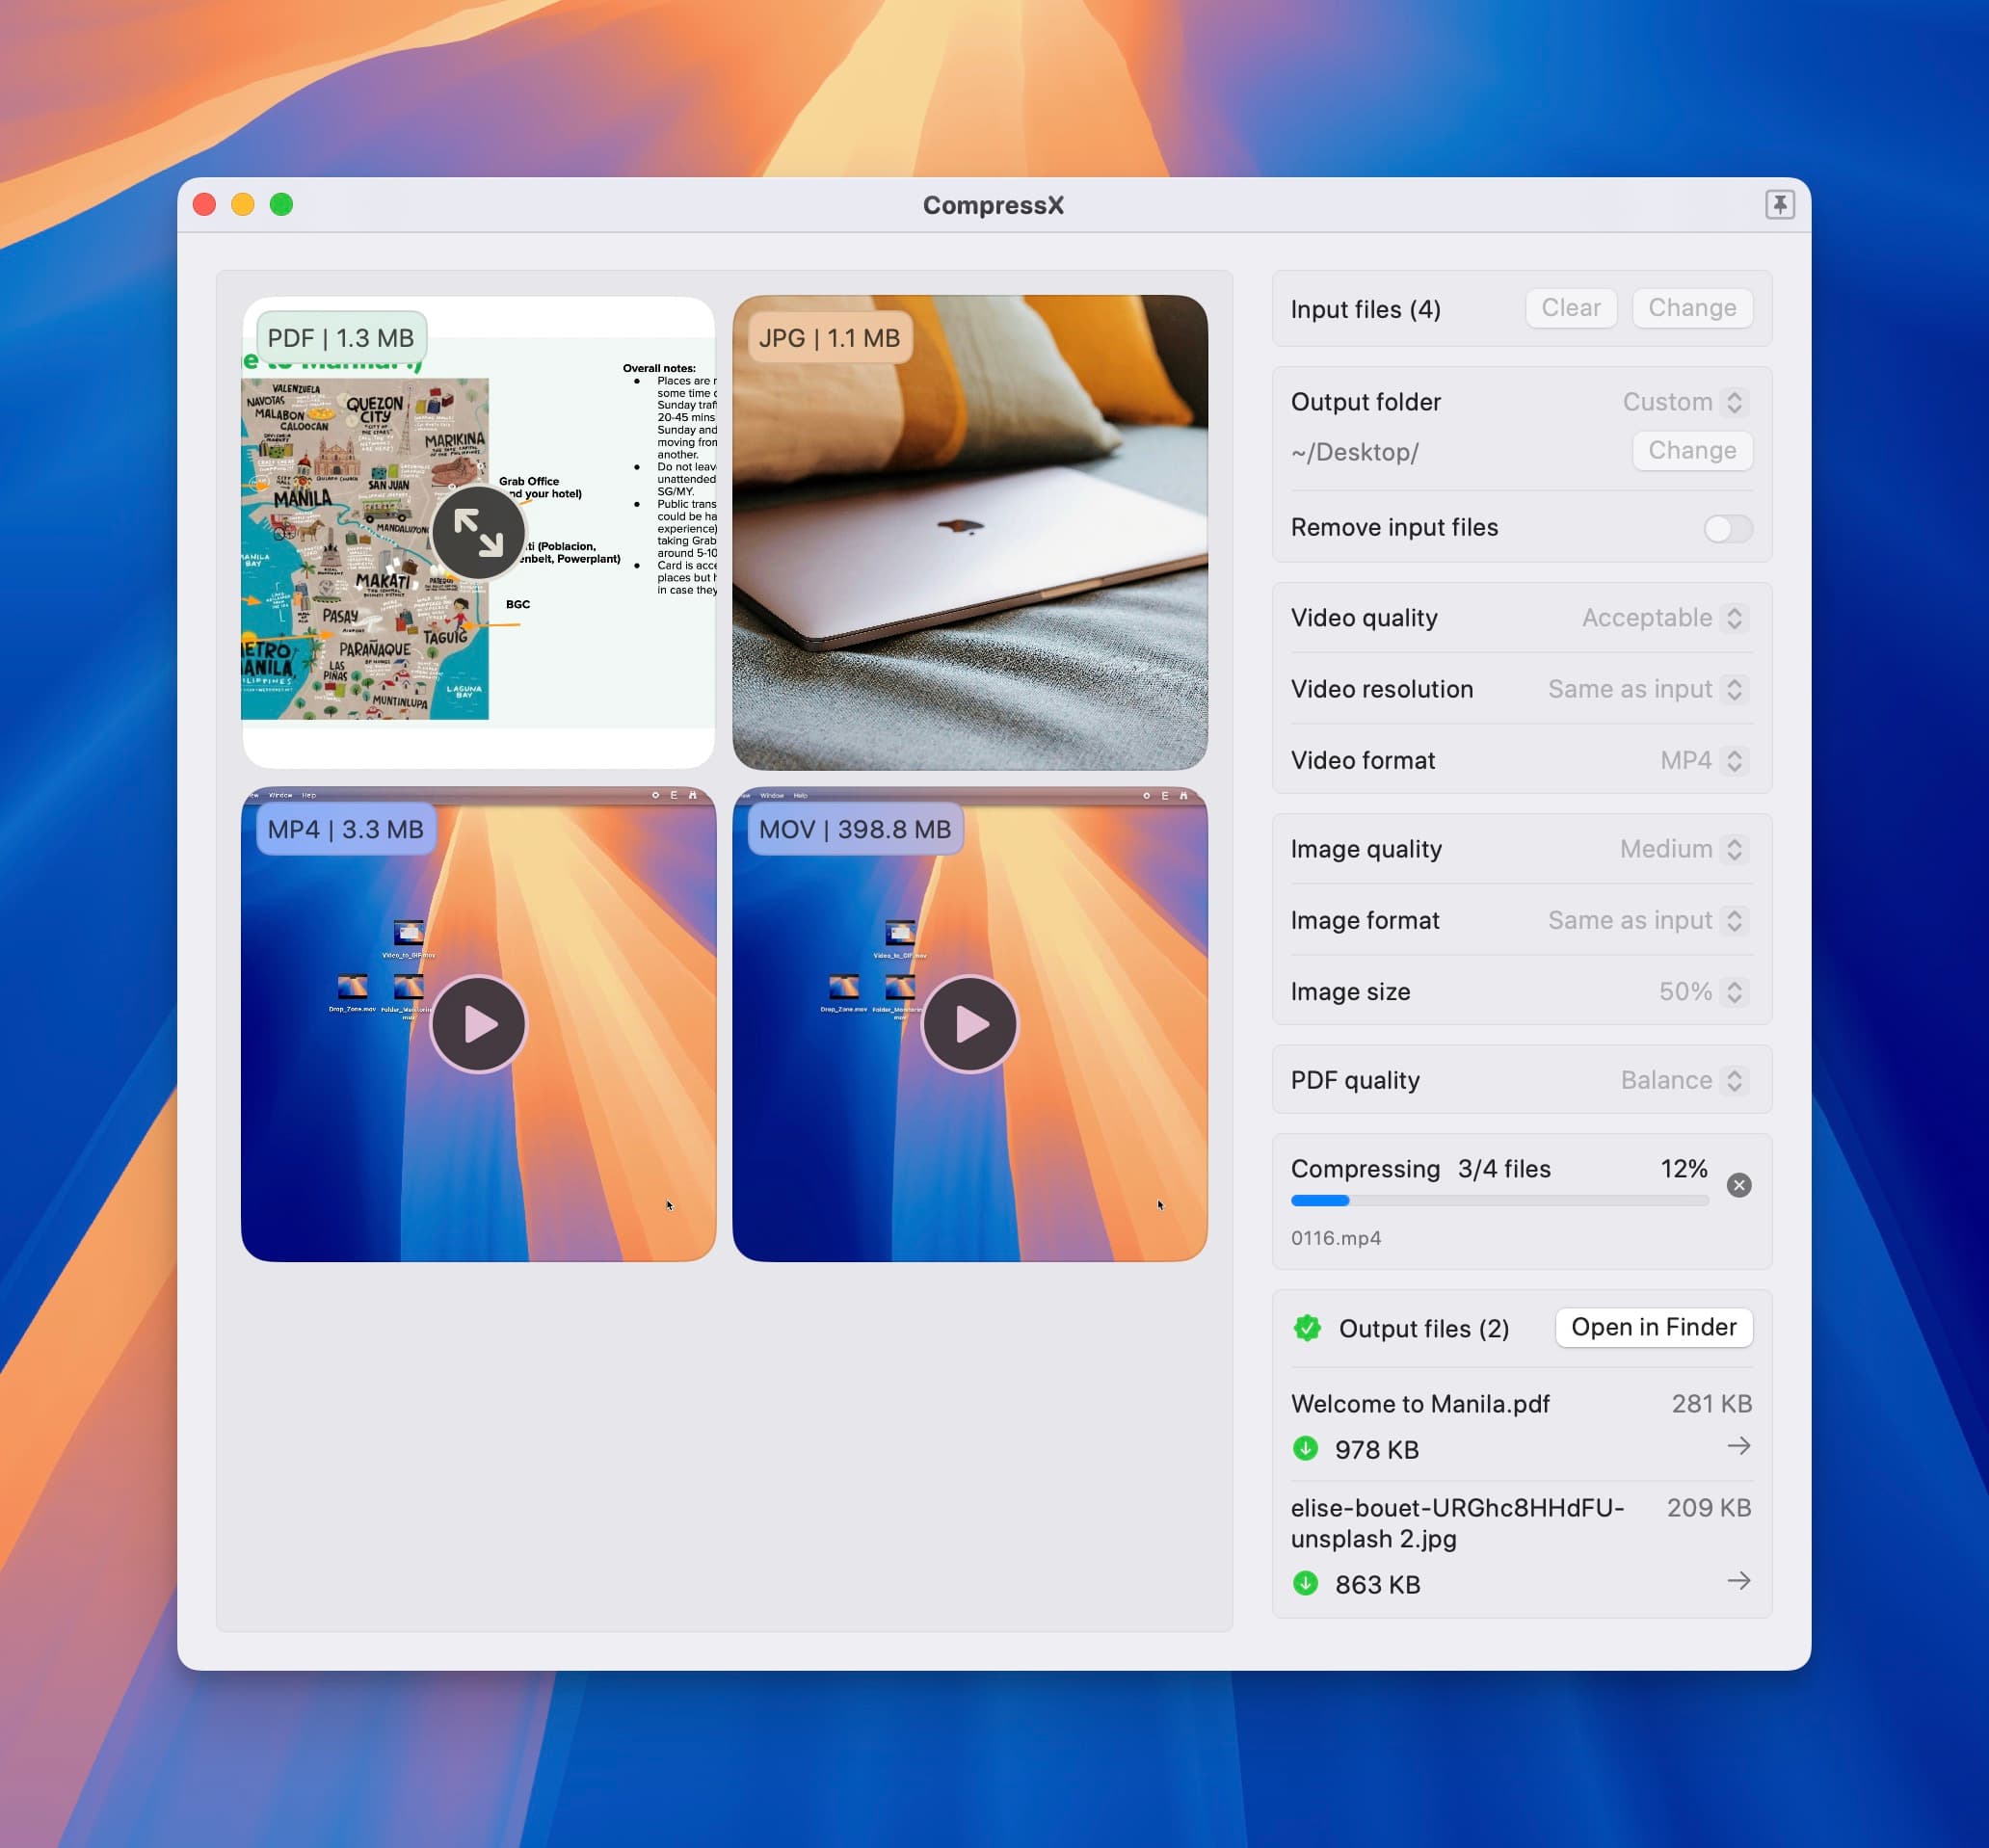1989x1848 pixels.
Task: Click the play button on MP4 video
Action: point(478,1023)
